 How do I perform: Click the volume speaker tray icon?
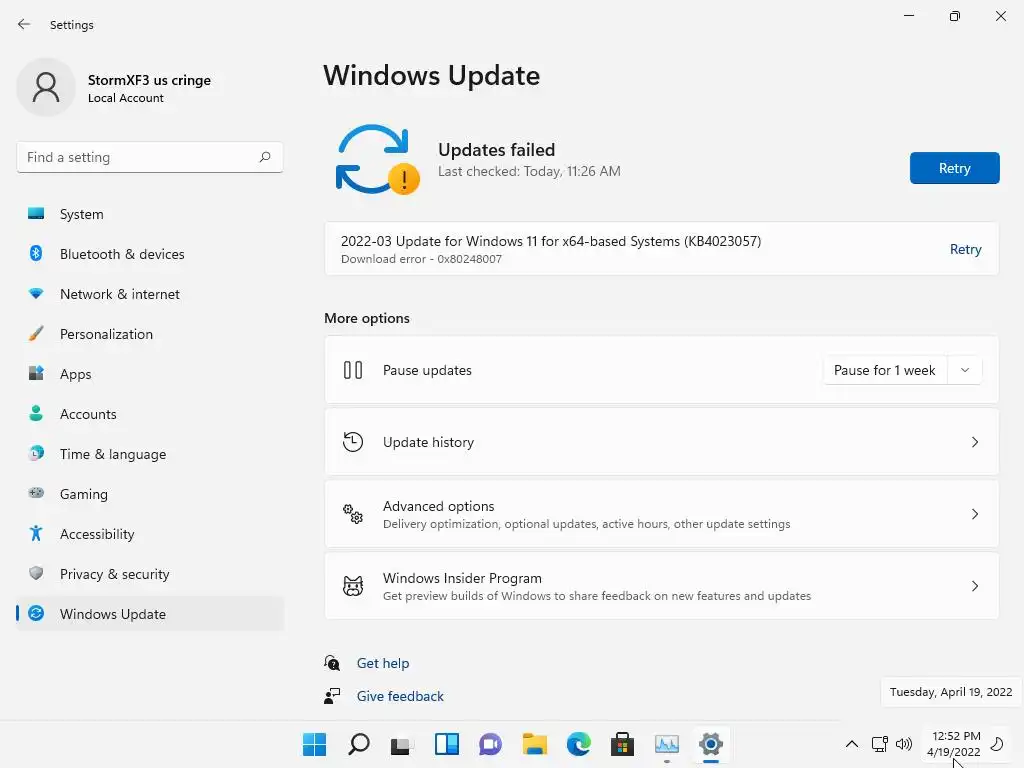pos(904,744)
